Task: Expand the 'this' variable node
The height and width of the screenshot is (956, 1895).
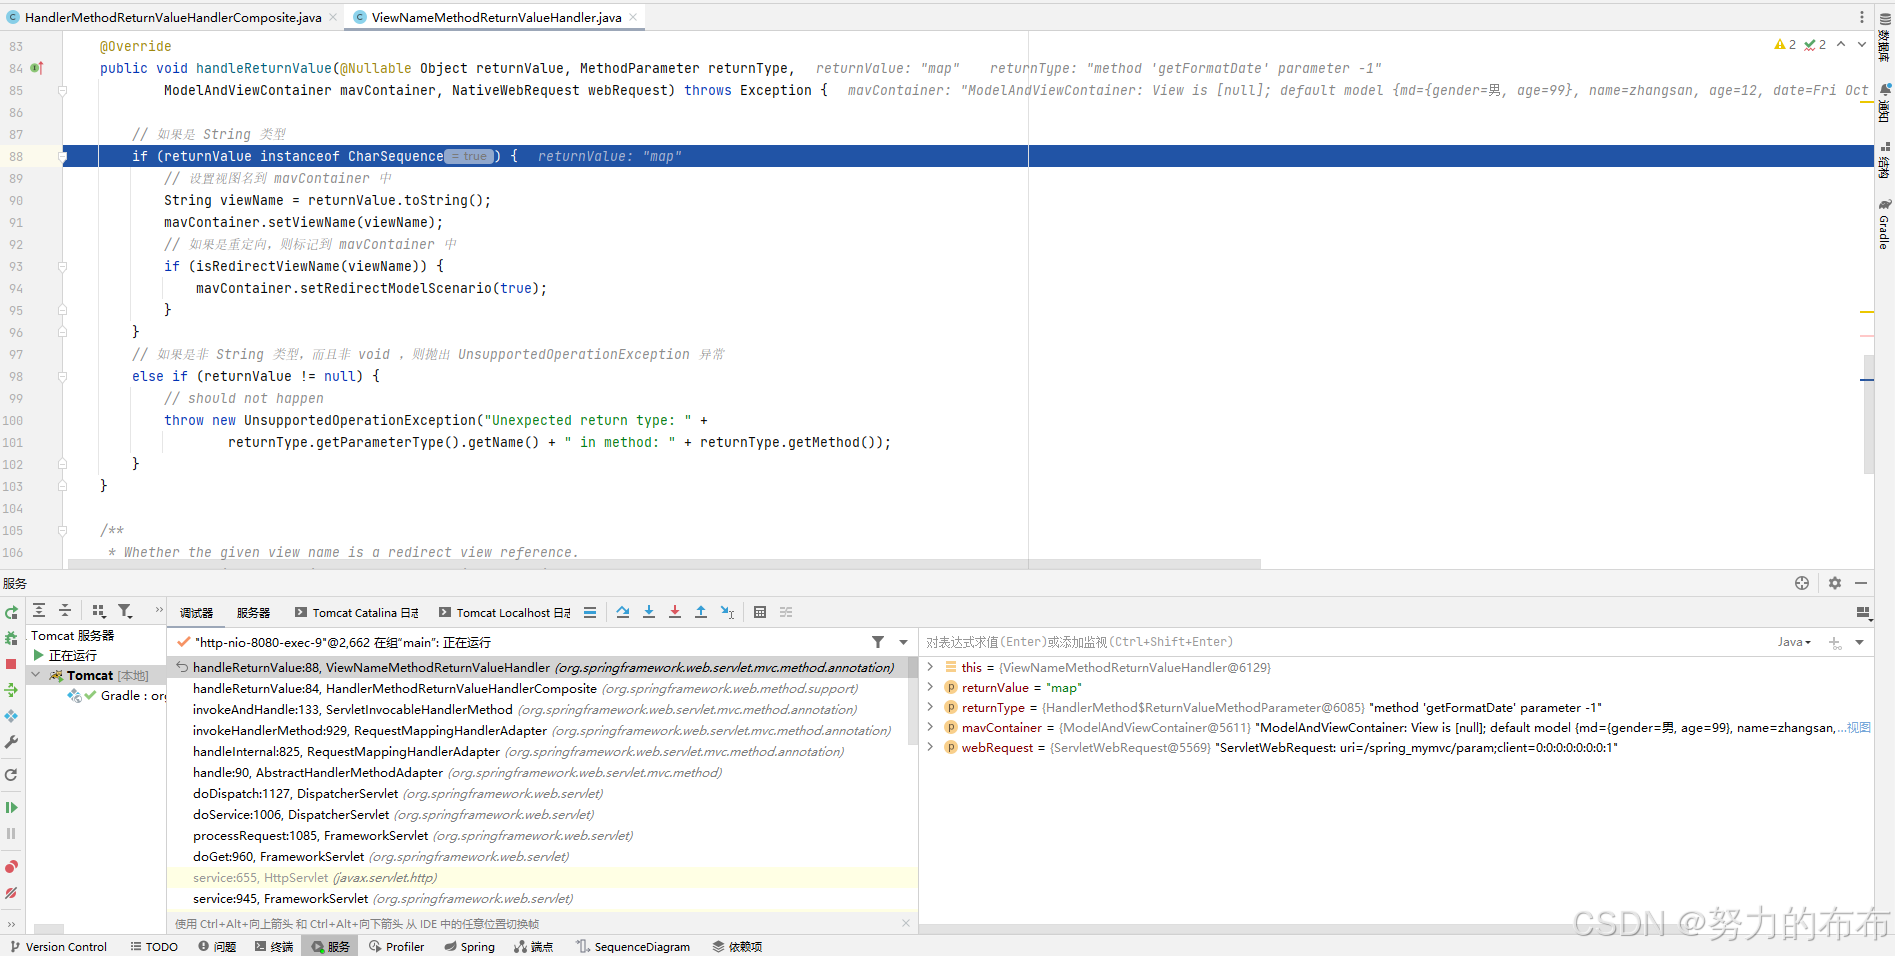Action: (930, 667)
